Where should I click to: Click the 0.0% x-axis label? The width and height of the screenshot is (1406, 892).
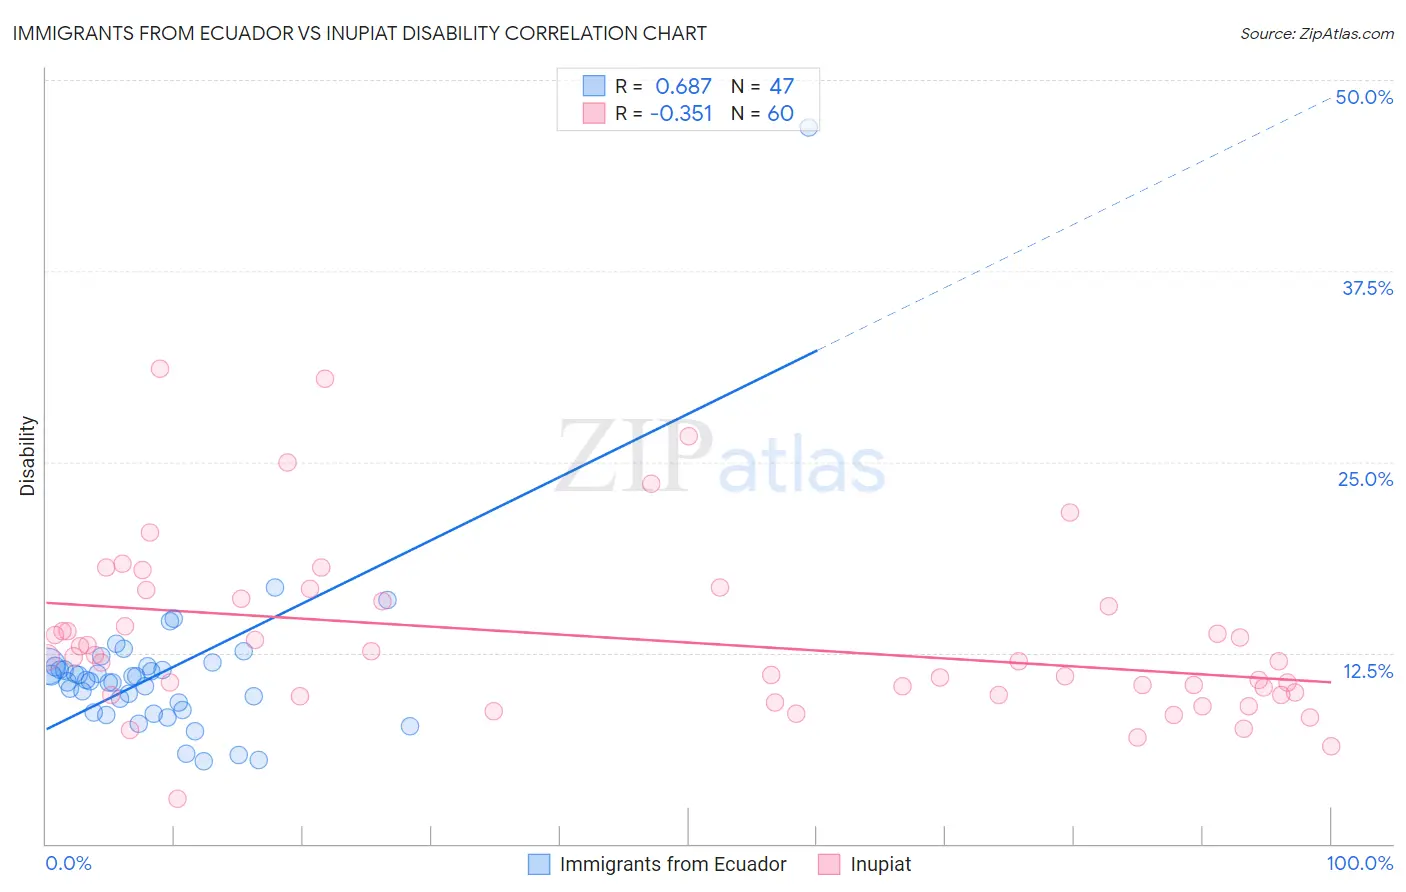(69, 863)
